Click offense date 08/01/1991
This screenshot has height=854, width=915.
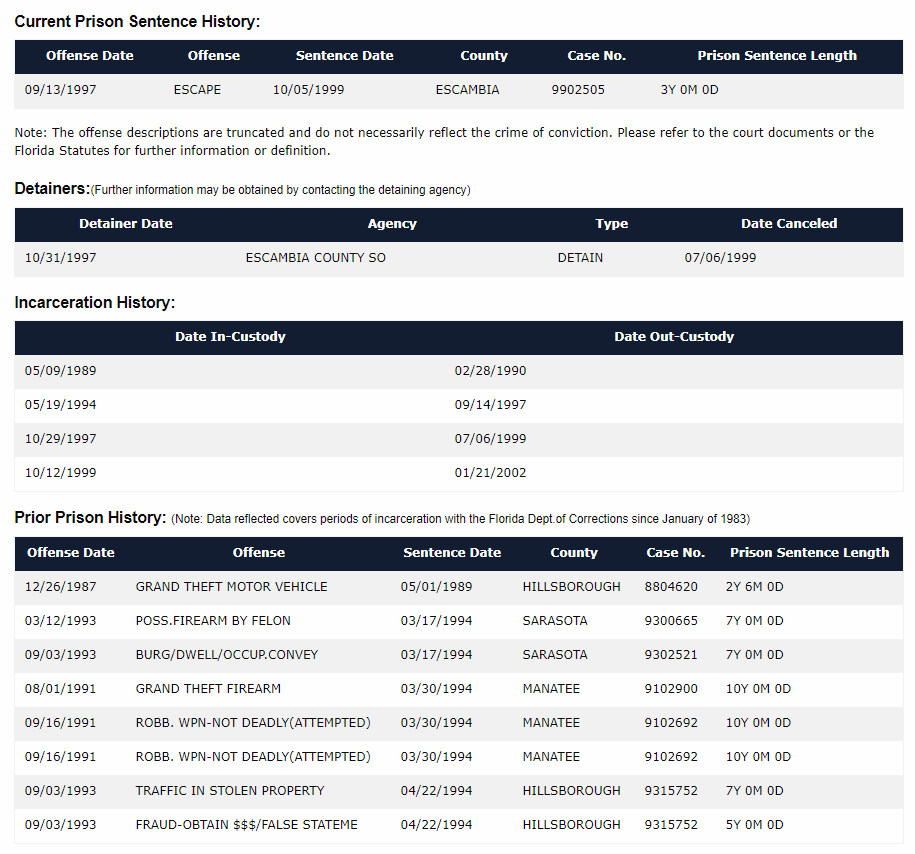[x=61, y=689]
